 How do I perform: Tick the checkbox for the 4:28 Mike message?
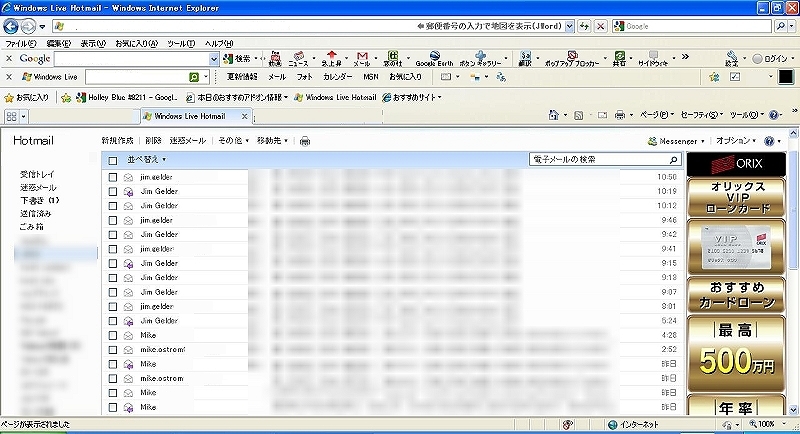tap(113, 336)
